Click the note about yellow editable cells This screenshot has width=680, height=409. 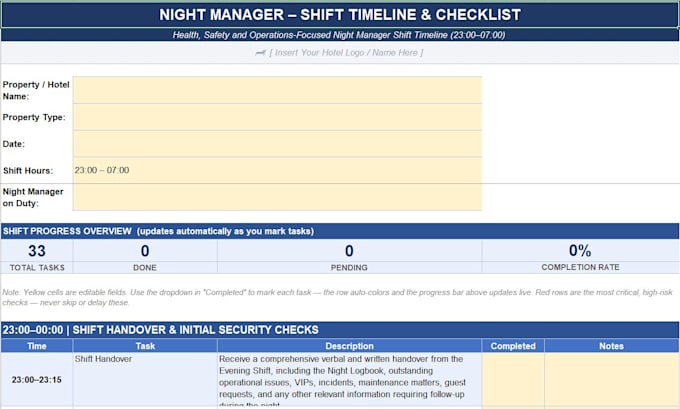(337, 297)
